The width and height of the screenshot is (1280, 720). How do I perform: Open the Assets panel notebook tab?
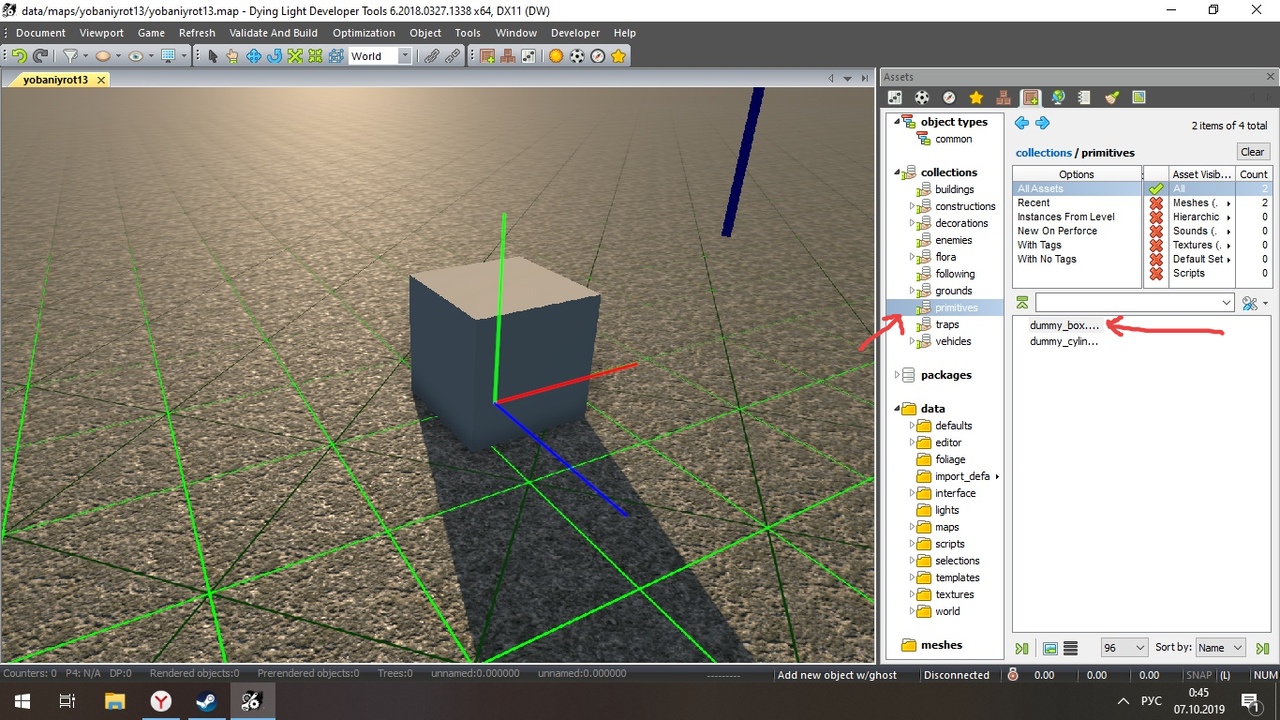[x=1084, y=97]
